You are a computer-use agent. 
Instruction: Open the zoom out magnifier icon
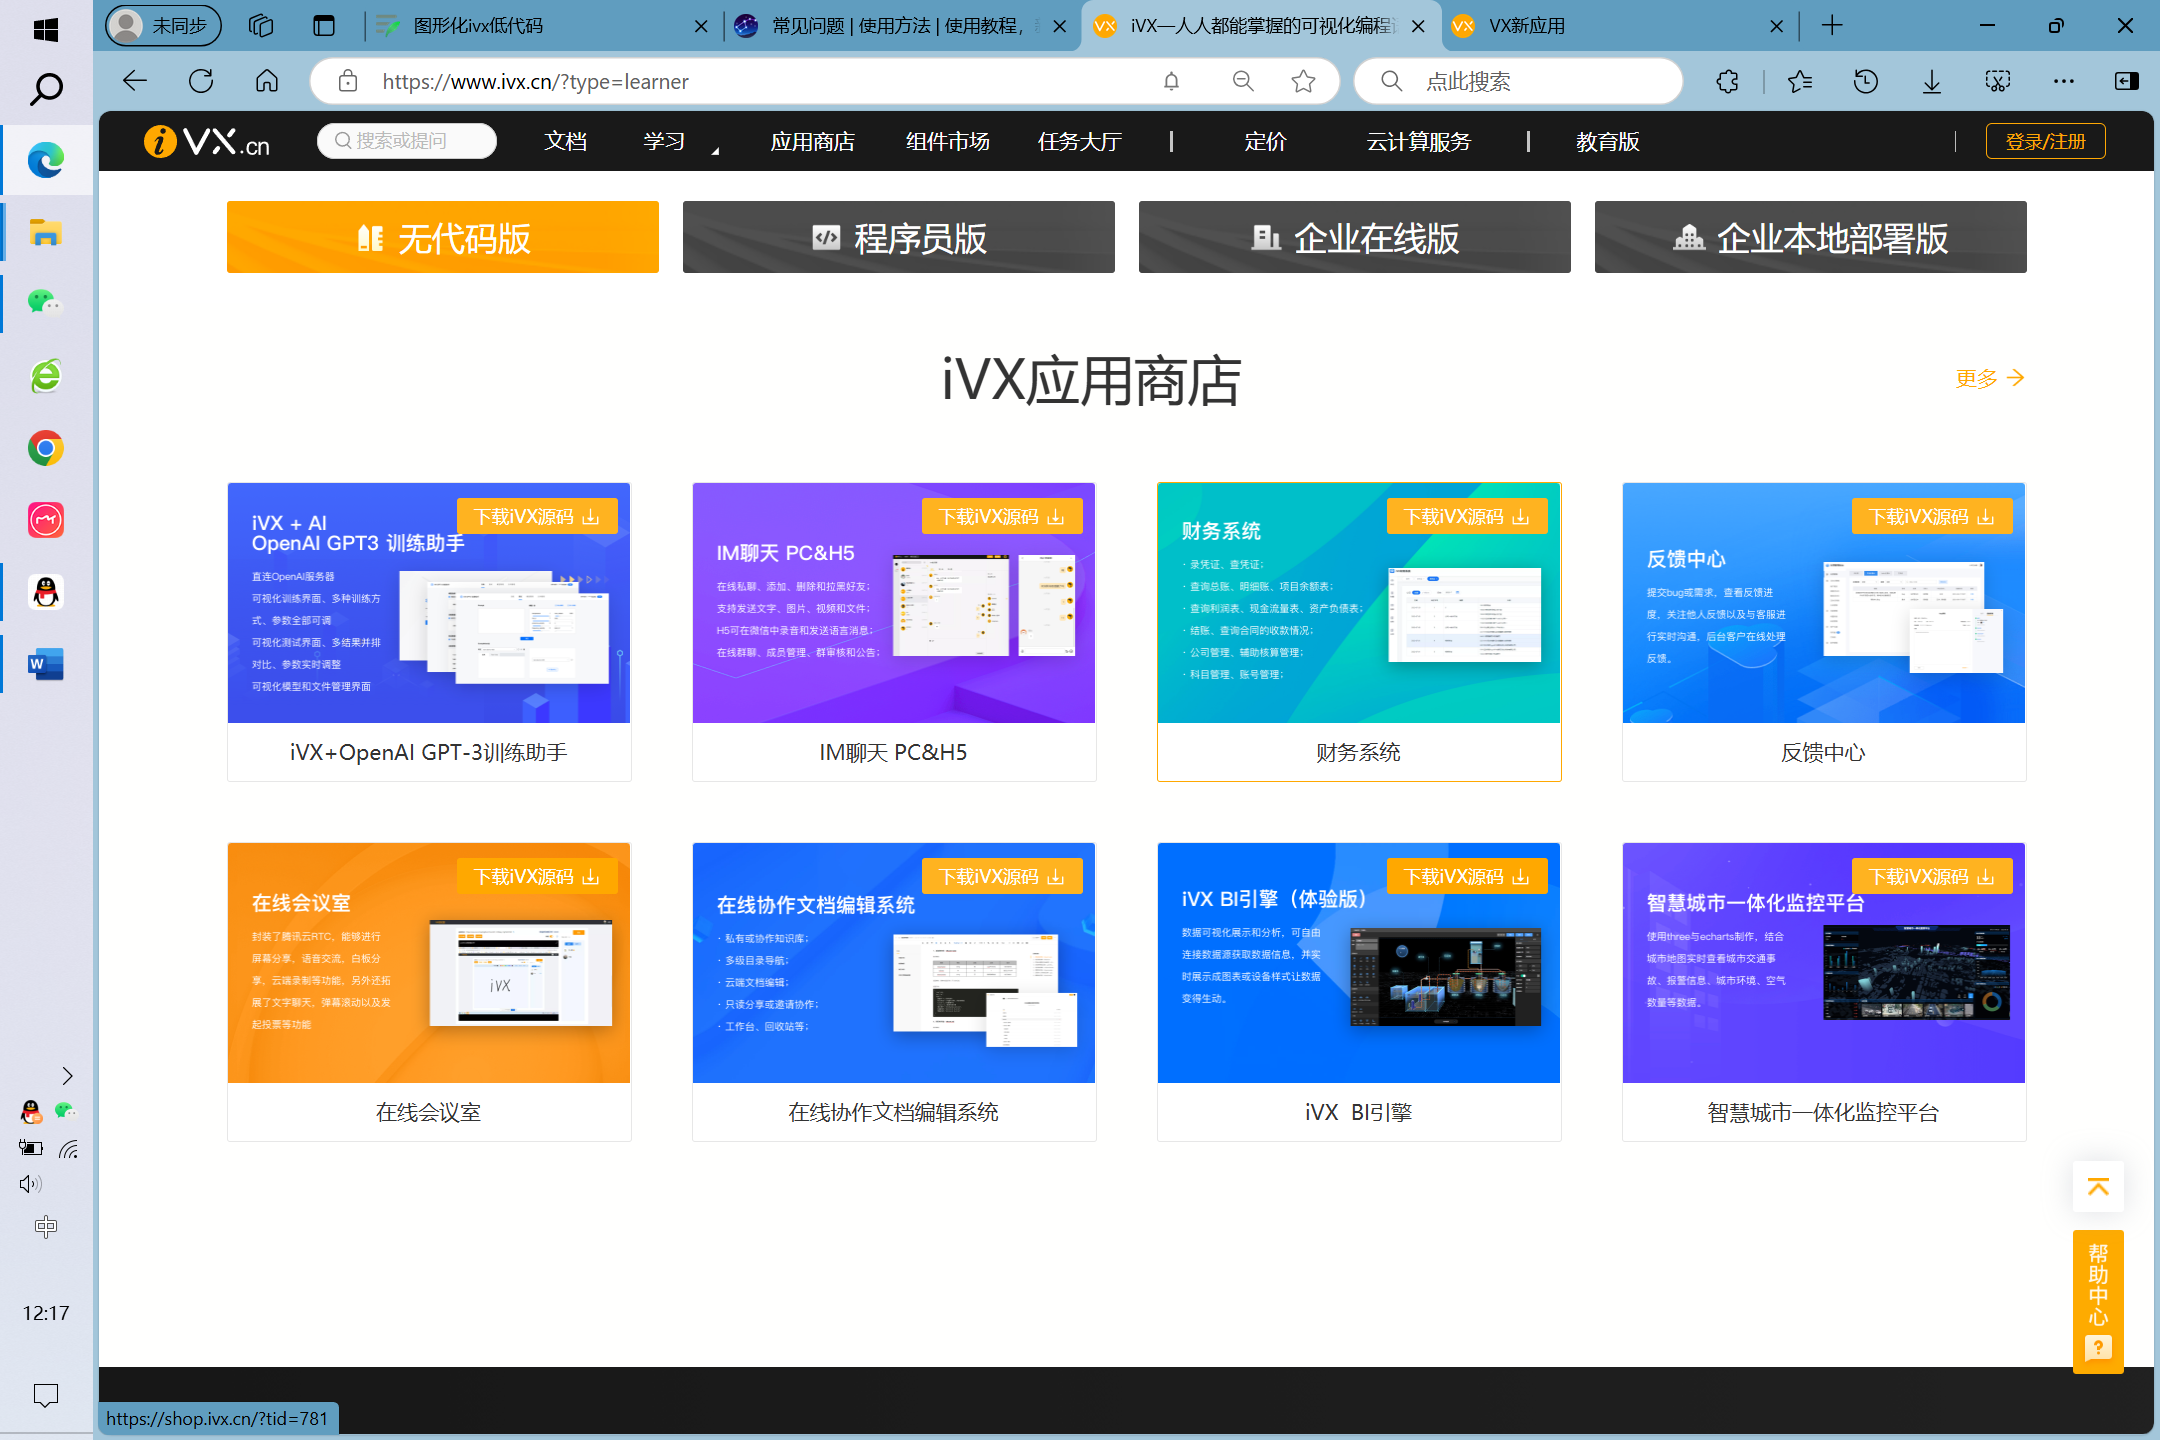(1243, 81)
